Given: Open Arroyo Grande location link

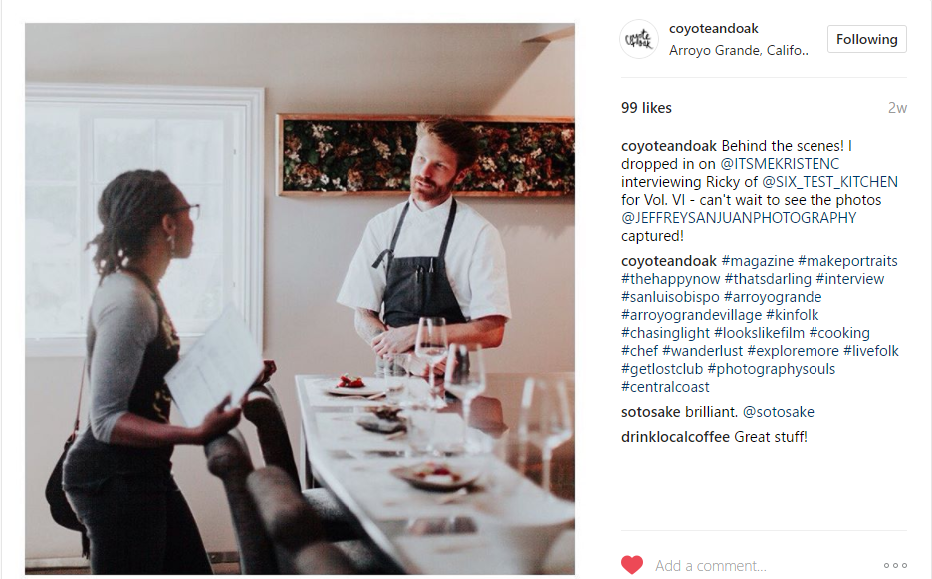Looking at the screenshot, I should click(739, 51).
